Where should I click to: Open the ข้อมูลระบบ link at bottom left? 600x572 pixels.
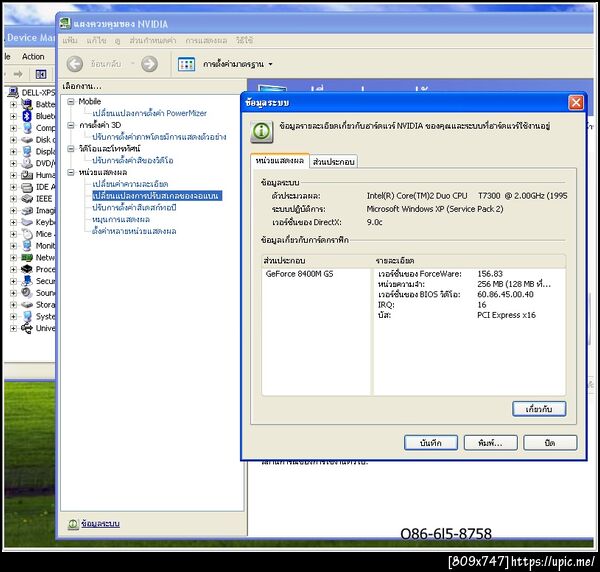pyautogui.click(x=100, y=523)
